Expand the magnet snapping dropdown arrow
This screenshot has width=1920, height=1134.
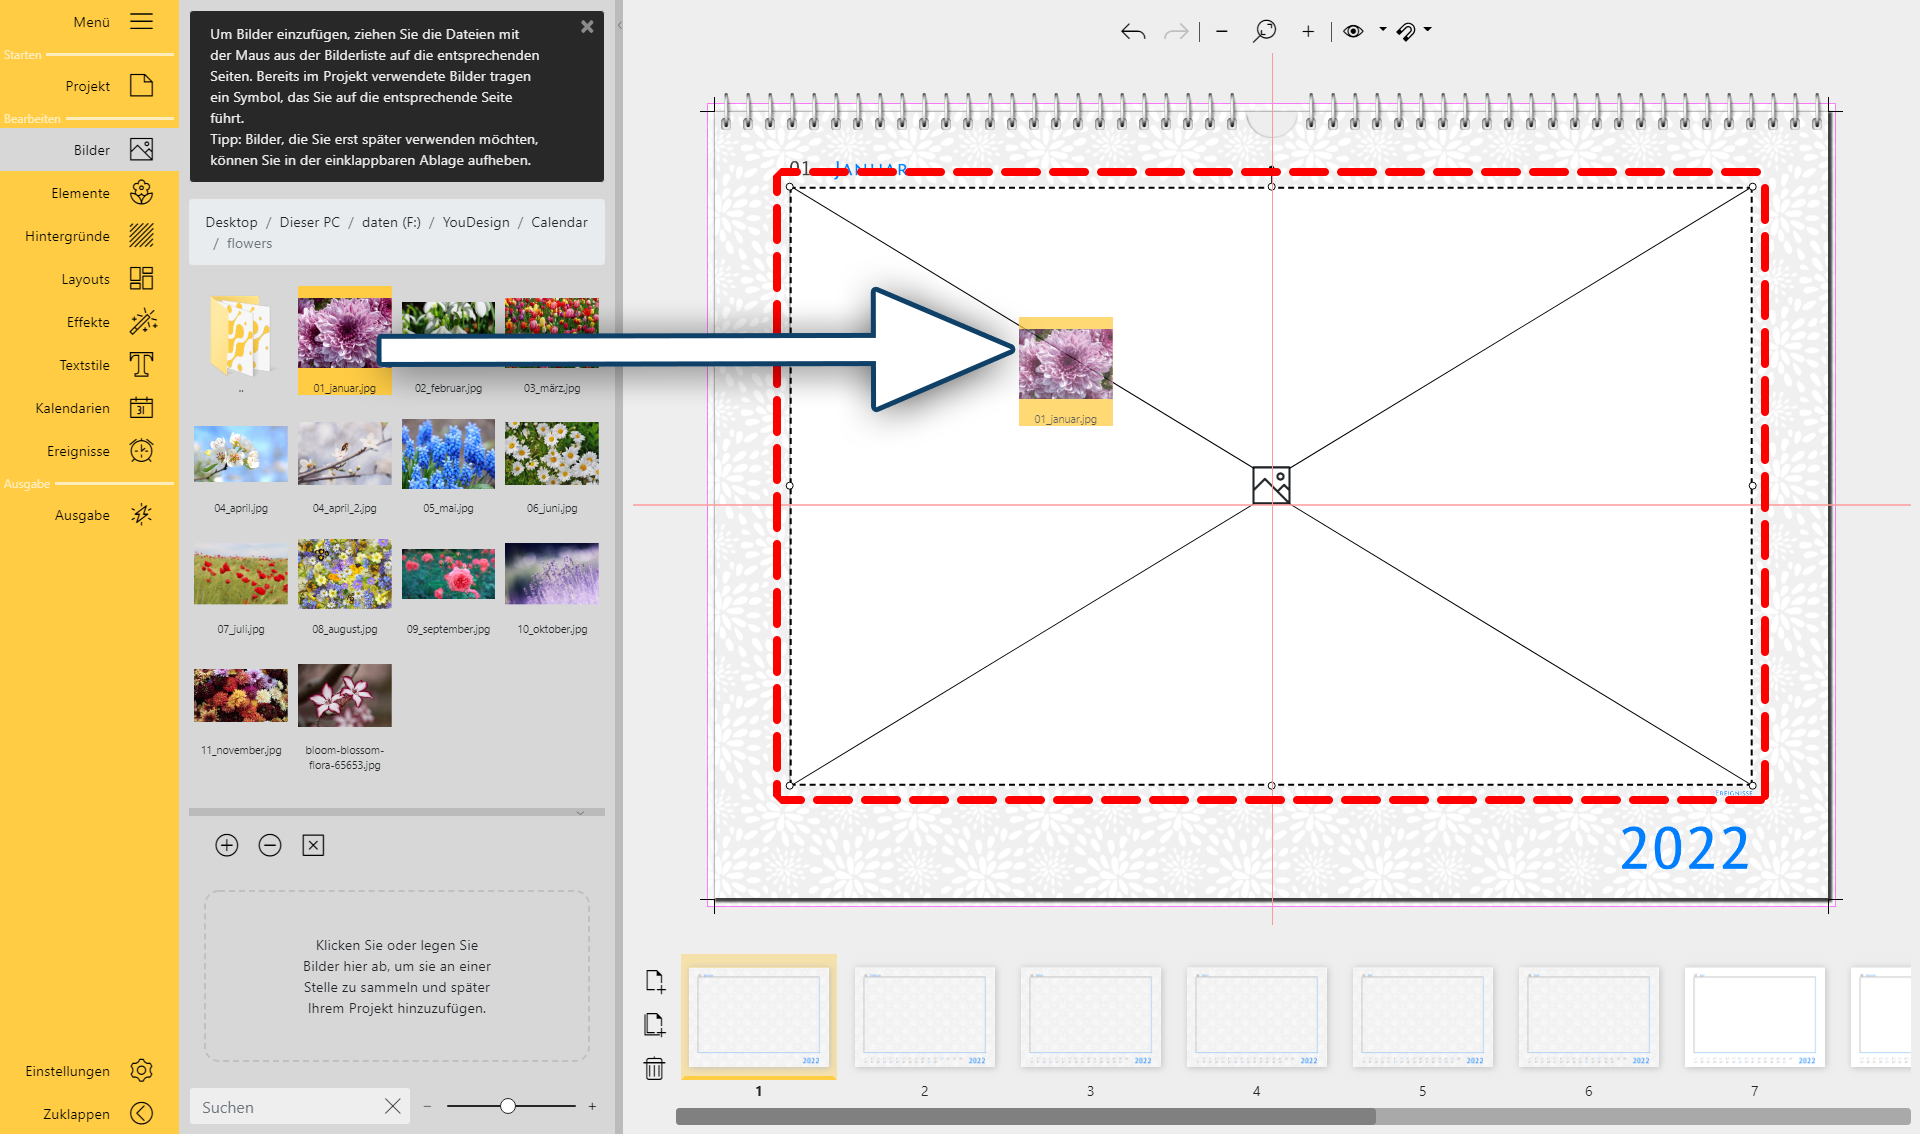click(x=1428, y=30)
